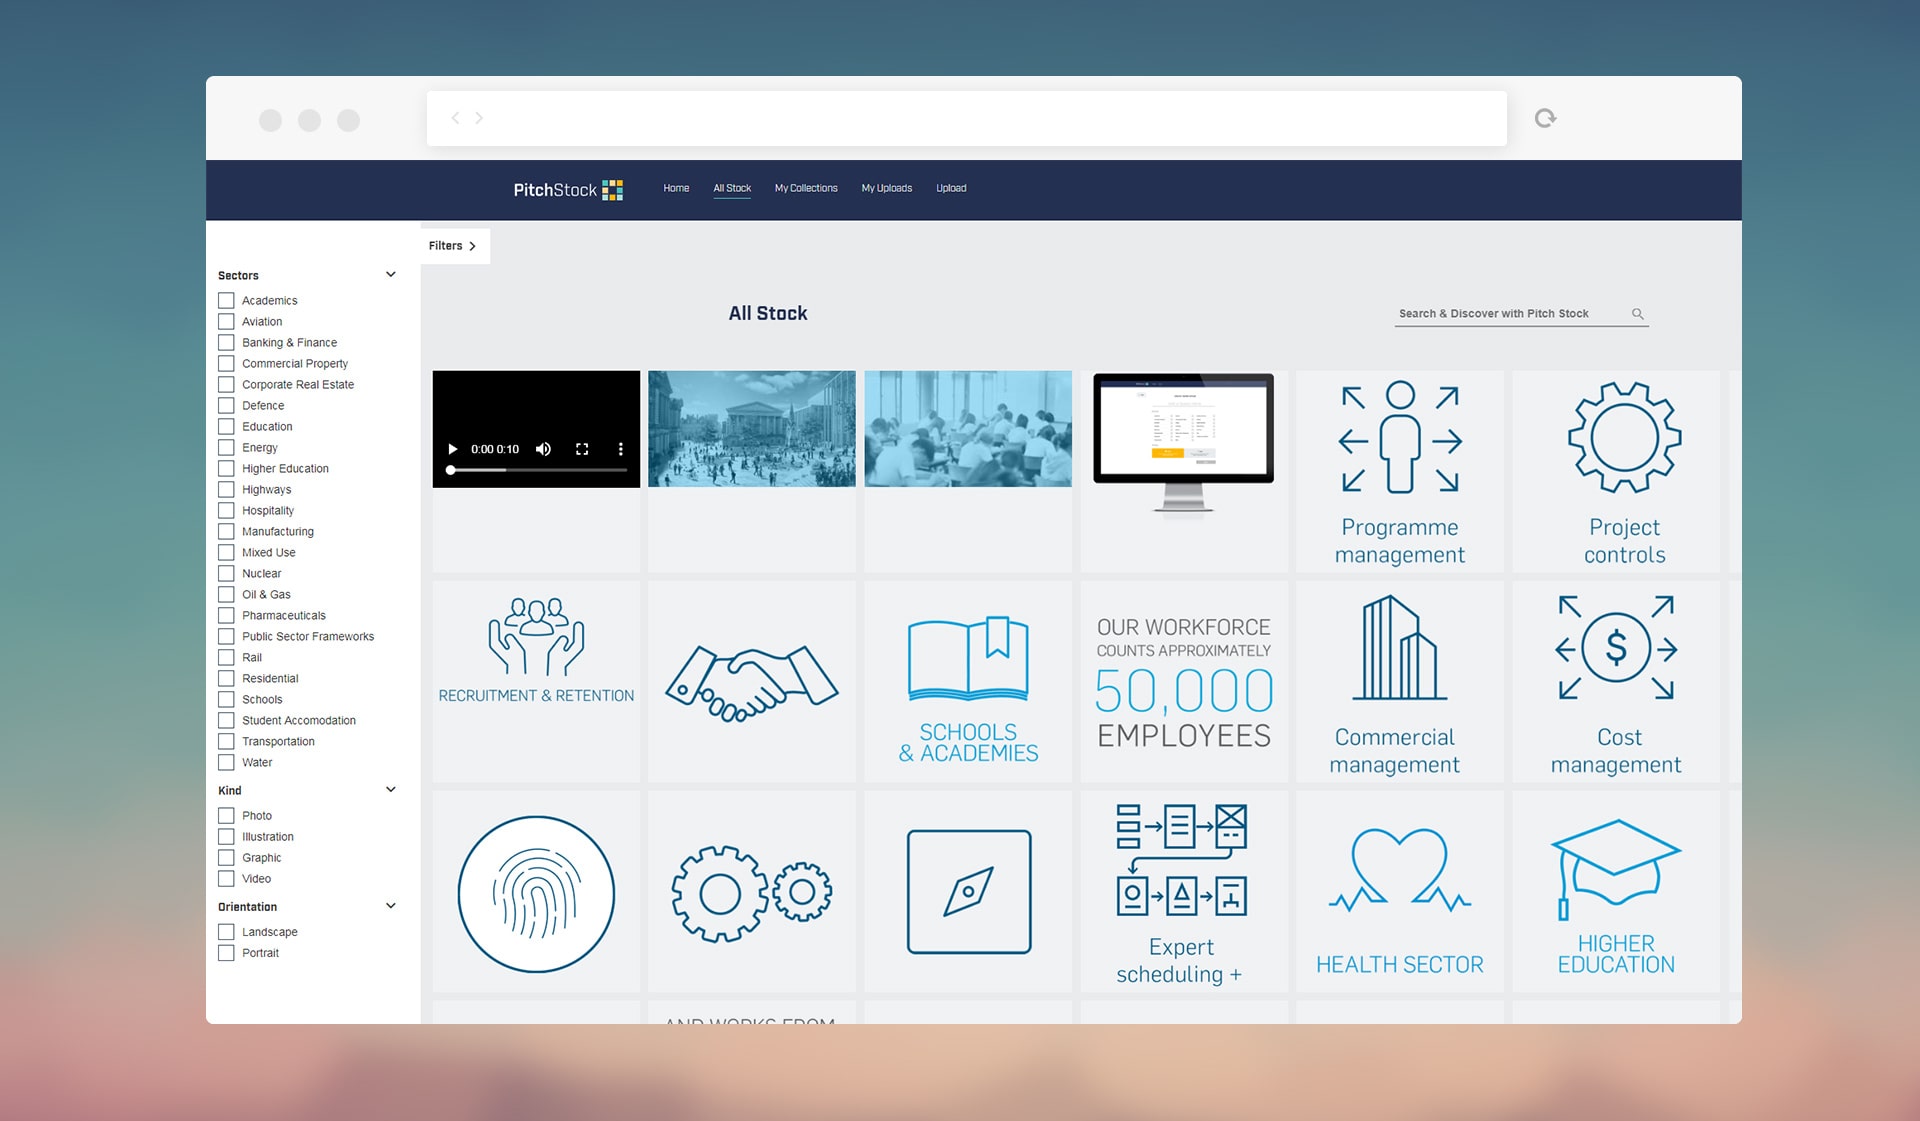
Task: Mute the video using speaker icon
Action: [543, 449]
